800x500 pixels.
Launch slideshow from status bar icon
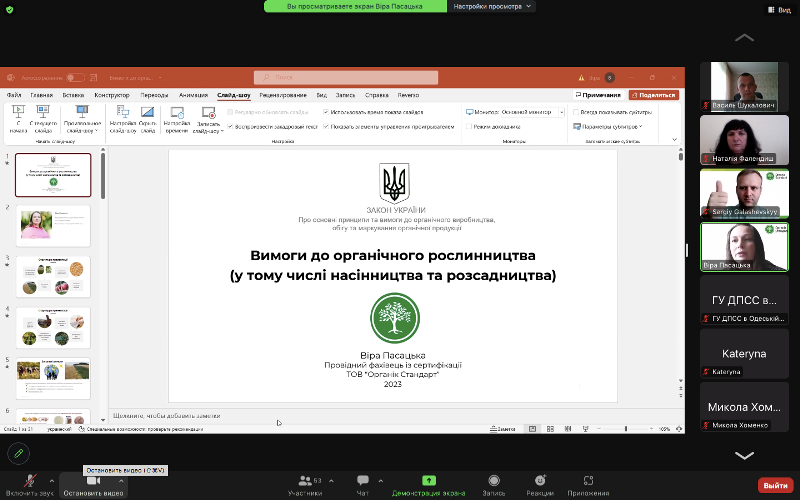click(x=586, y=429)
